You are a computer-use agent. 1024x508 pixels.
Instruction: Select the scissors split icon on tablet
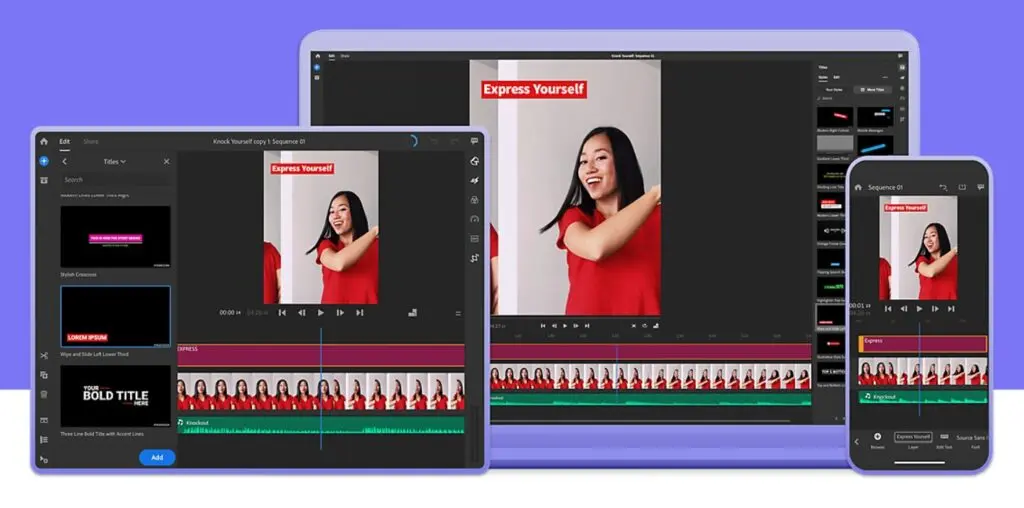[44, 356]
